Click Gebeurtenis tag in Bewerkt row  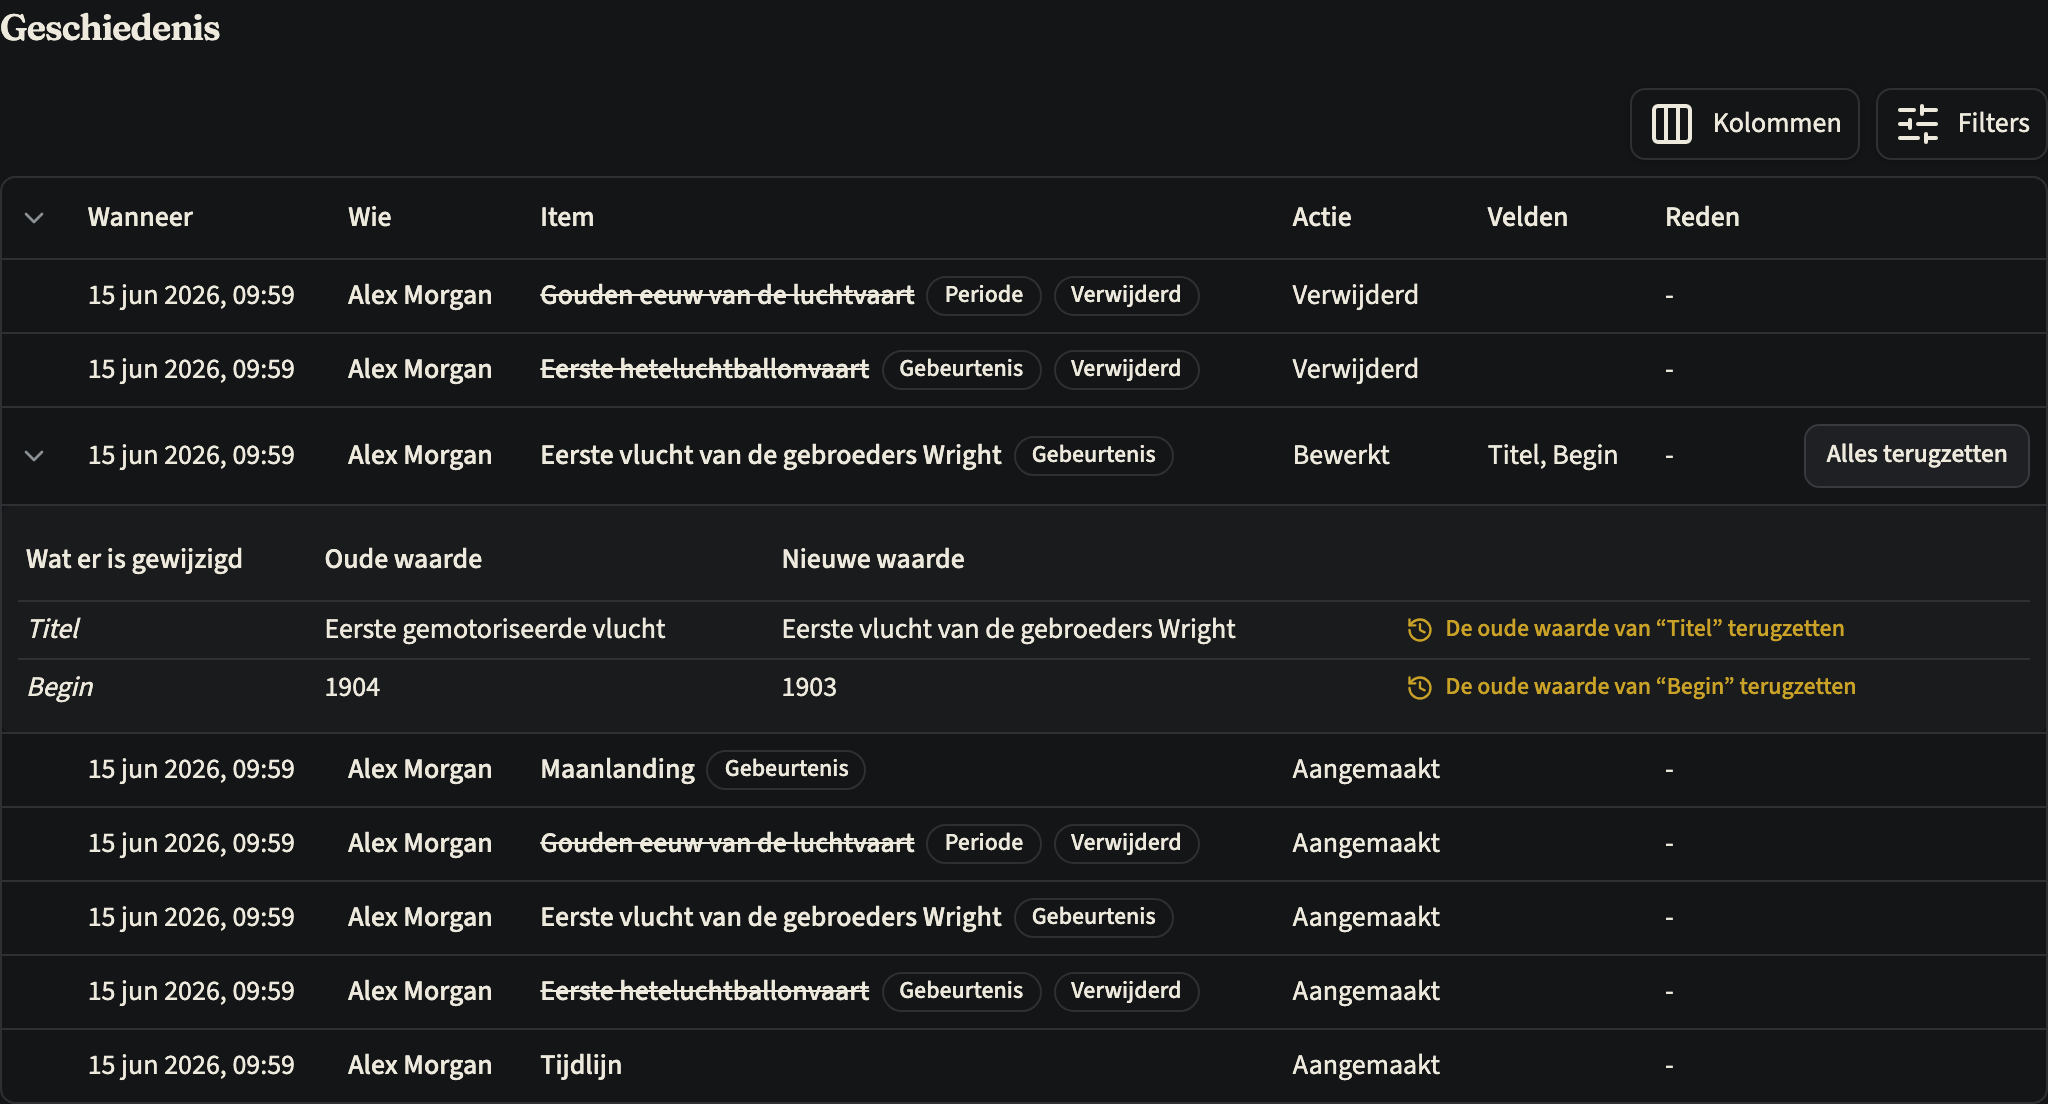(1093, 455)
